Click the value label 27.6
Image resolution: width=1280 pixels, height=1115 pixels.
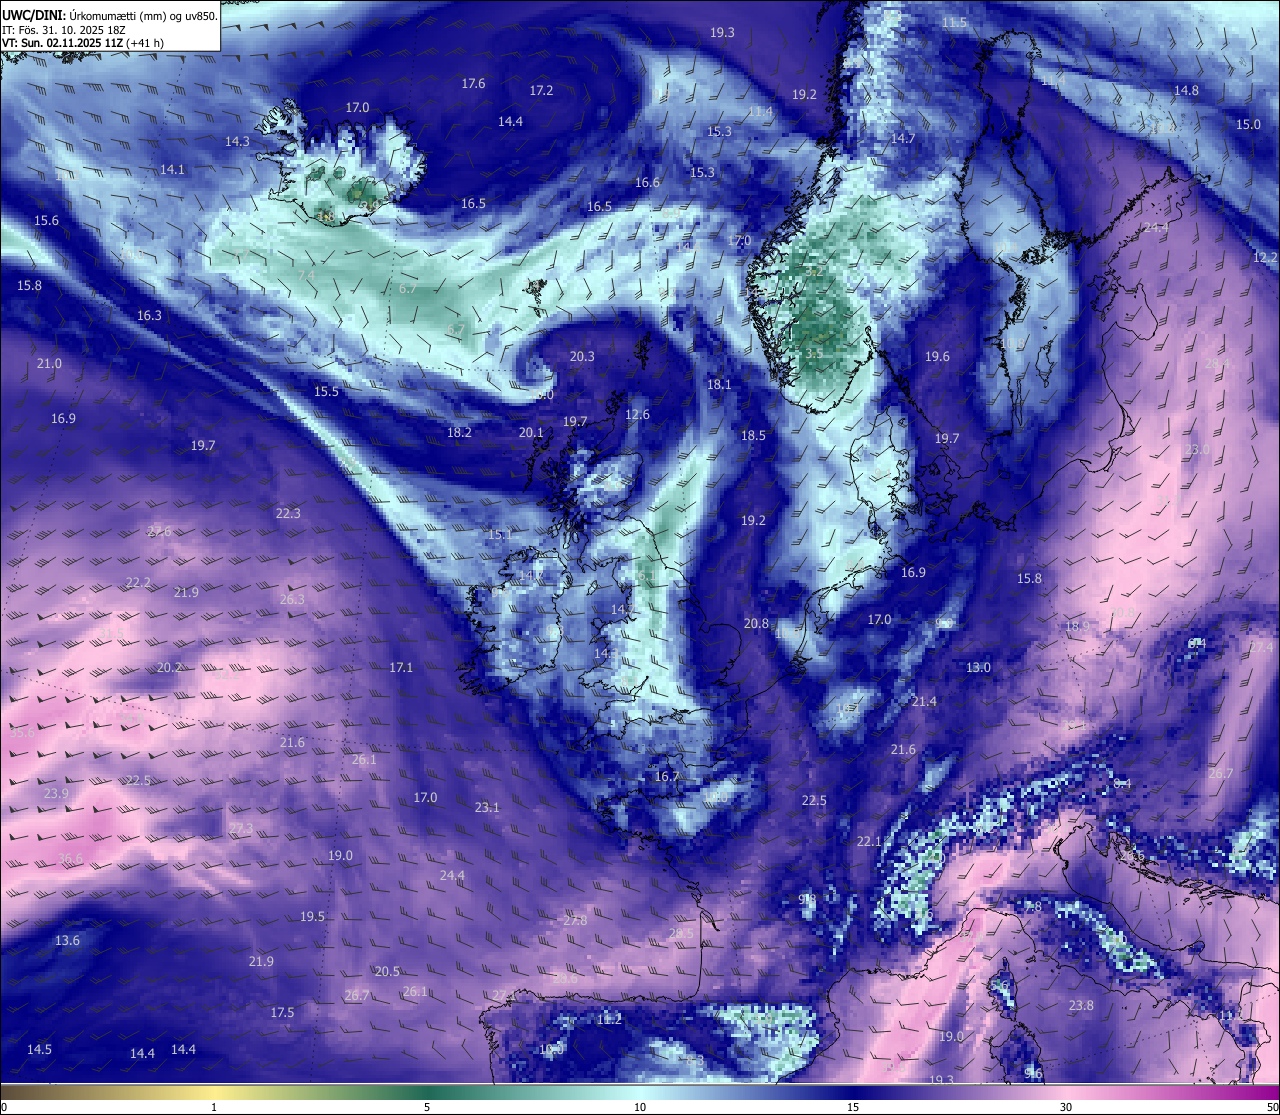159,531
